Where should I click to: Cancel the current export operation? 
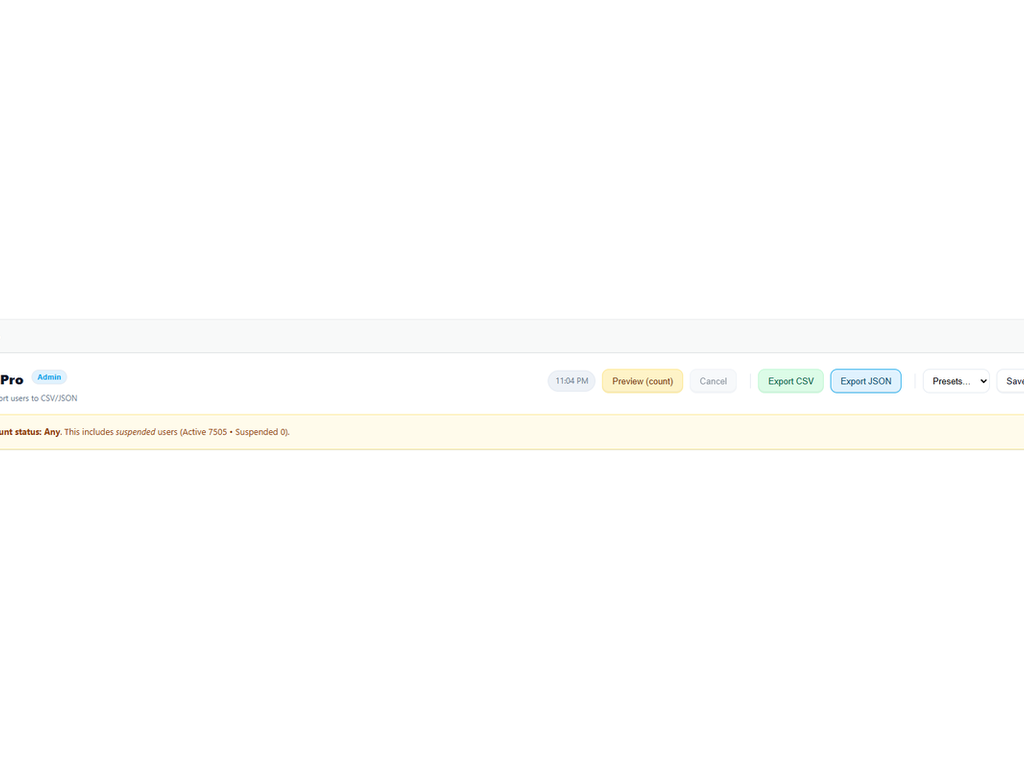point(713,381)
